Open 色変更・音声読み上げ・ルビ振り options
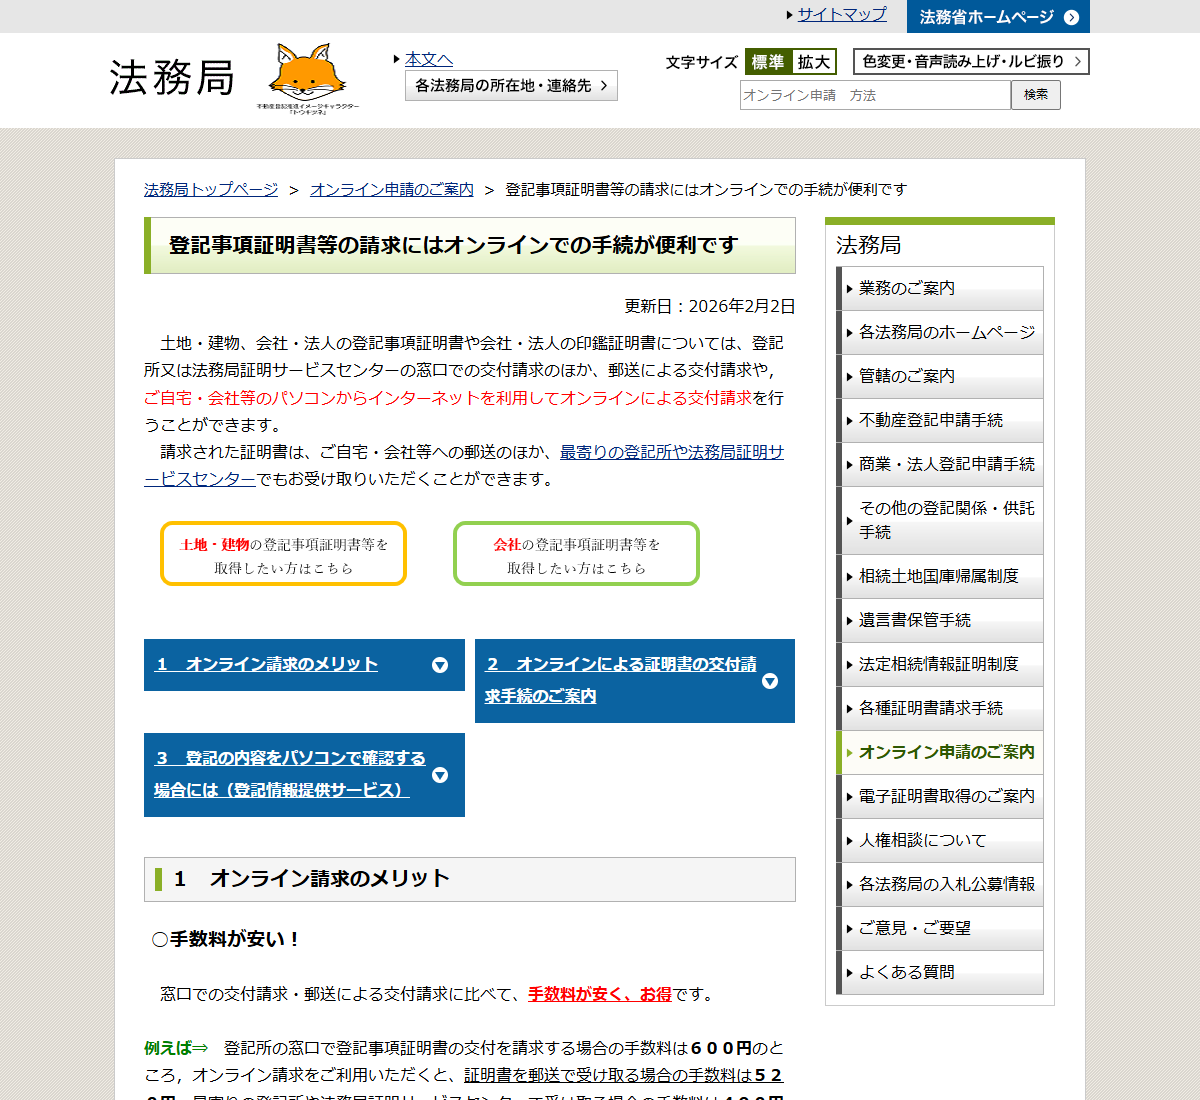 coord(971,61)
